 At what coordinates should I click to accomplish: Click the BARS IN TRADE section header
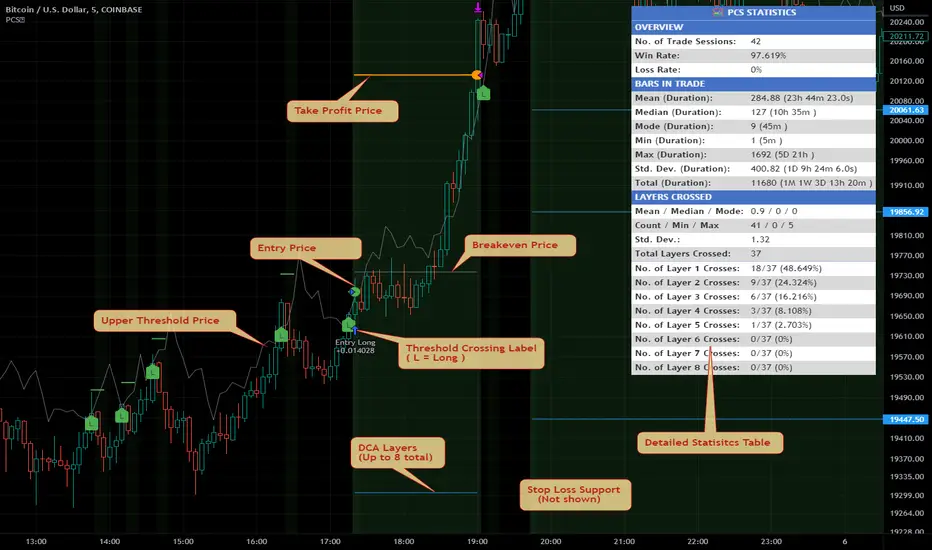753,84
